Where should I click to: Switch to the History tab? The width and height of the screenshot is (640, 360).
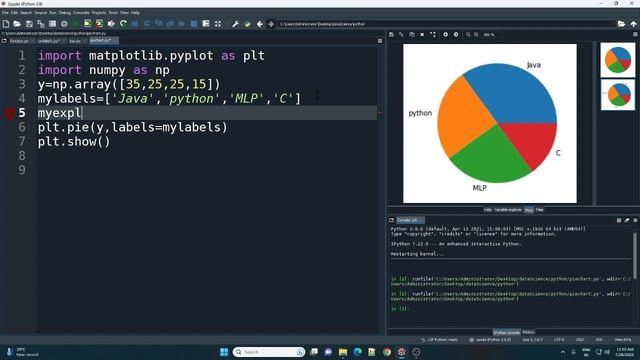(528, 332)
